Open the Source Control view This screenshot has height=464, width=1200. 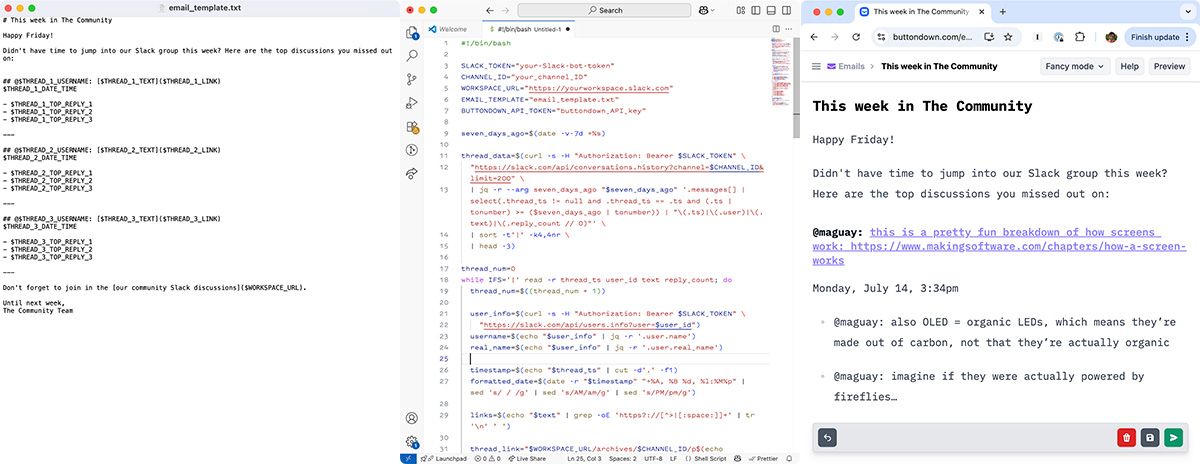tap(411, 79)
